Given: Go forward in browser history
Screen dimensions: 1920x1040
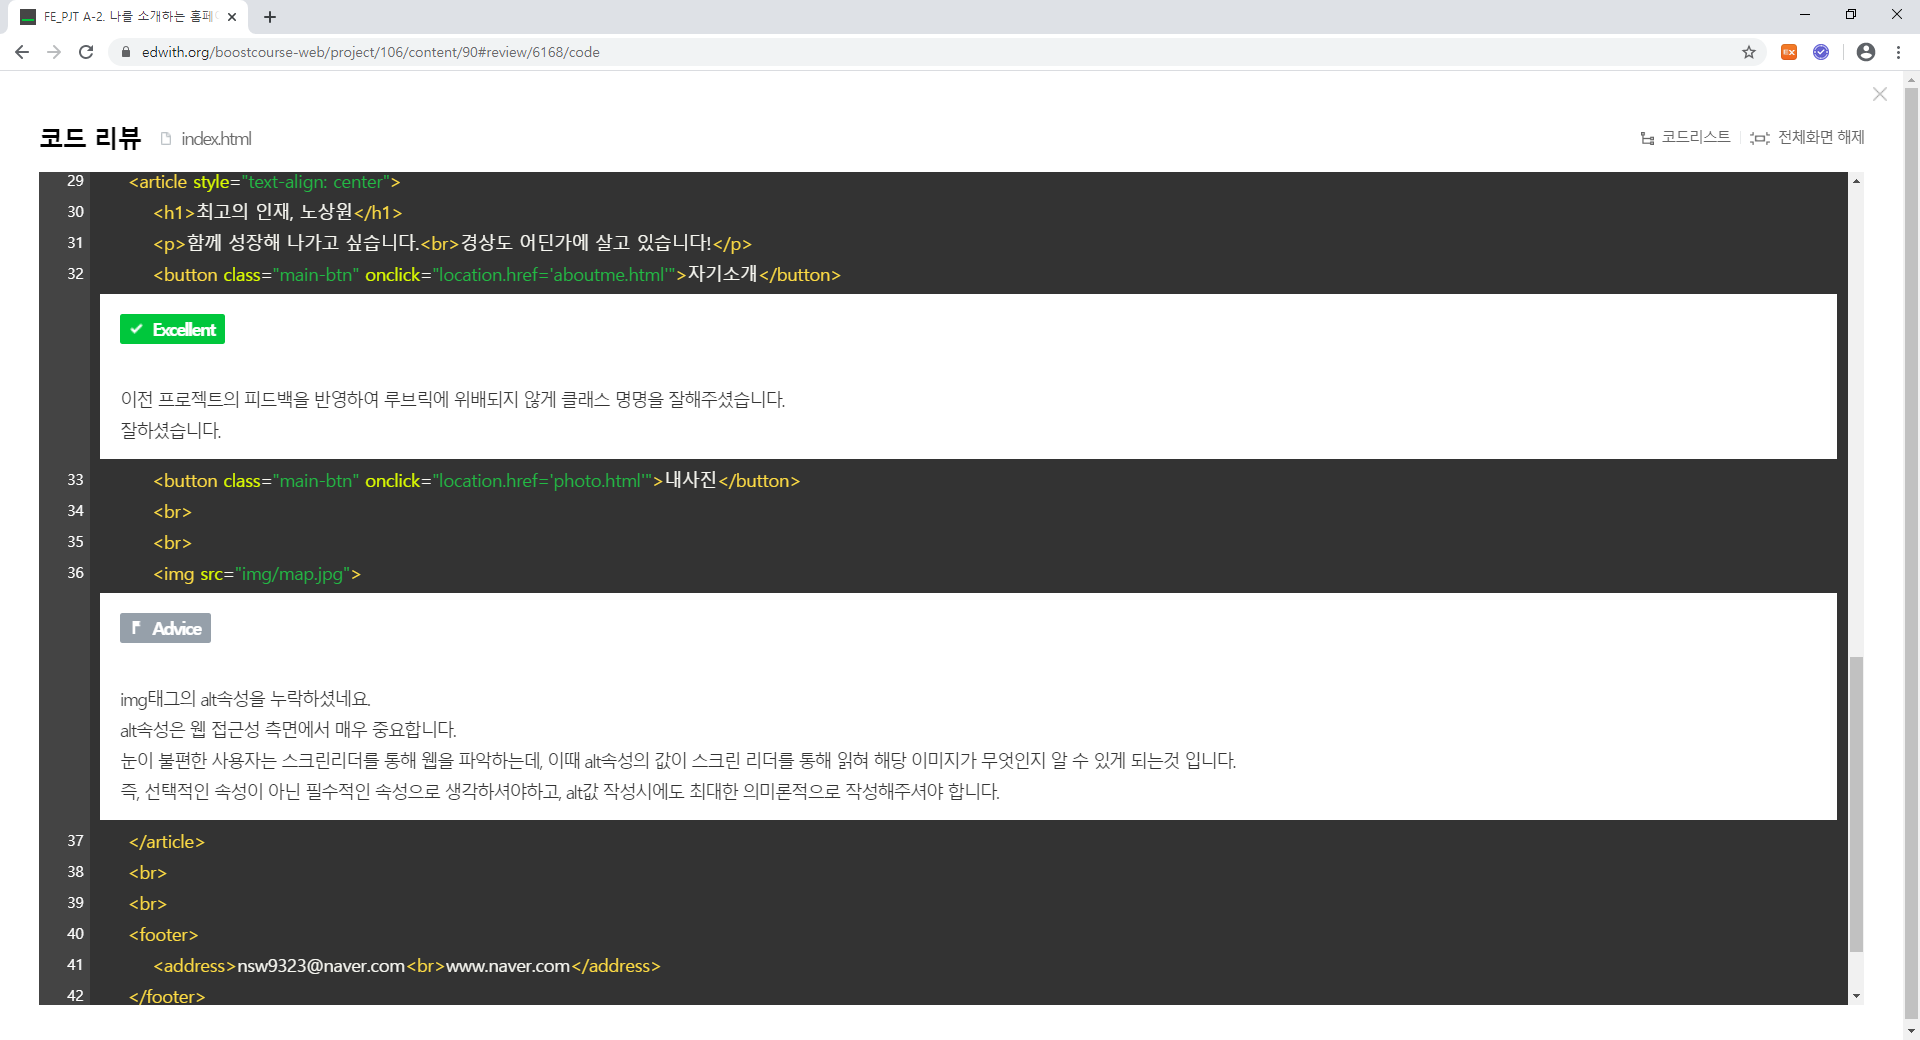Looking at the screenshot, I should (54, 52).
